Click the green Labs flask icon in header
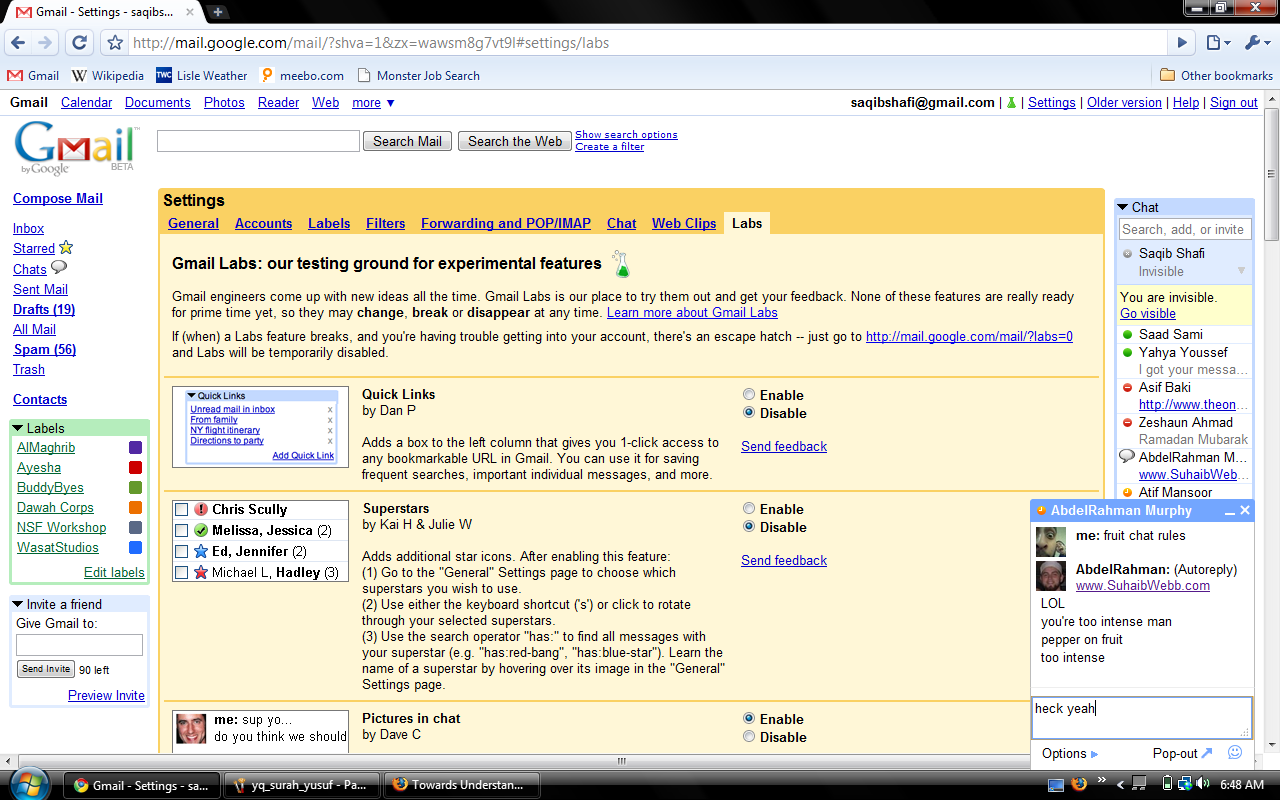Image resolution: width=1280 pixels, height=800 pixels. pyautogui.click(x=1011, y=102)
